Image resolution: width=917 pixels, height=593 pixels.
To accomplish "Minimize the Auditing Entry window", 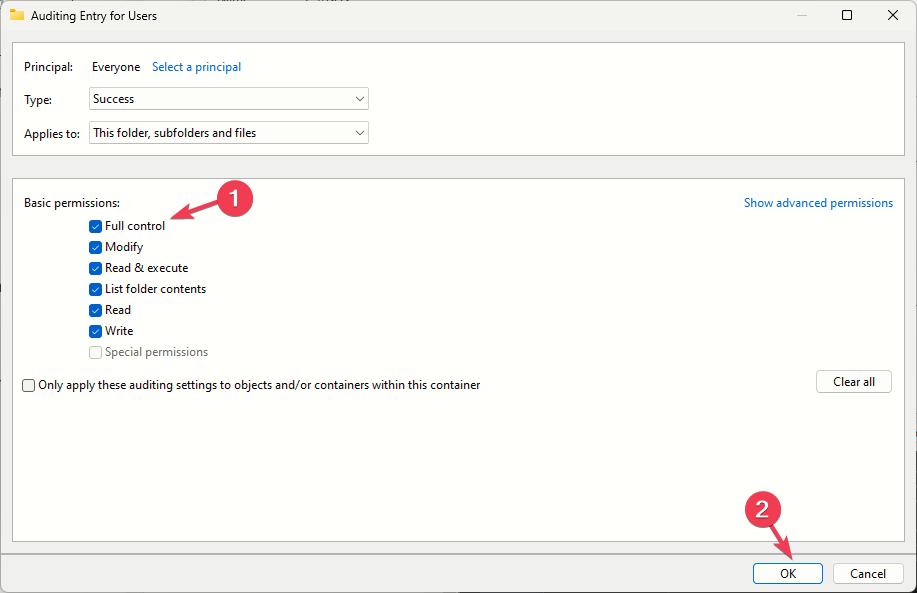I will pos(801,15).
